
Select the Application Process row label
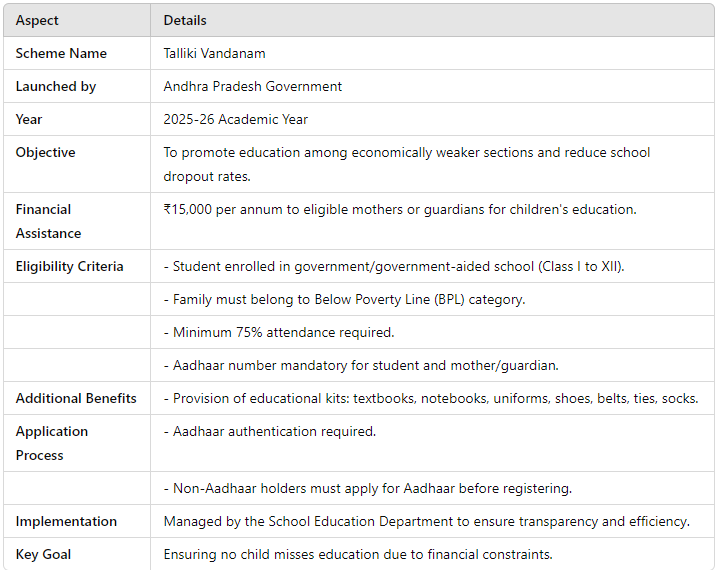[x=52, y=443]
